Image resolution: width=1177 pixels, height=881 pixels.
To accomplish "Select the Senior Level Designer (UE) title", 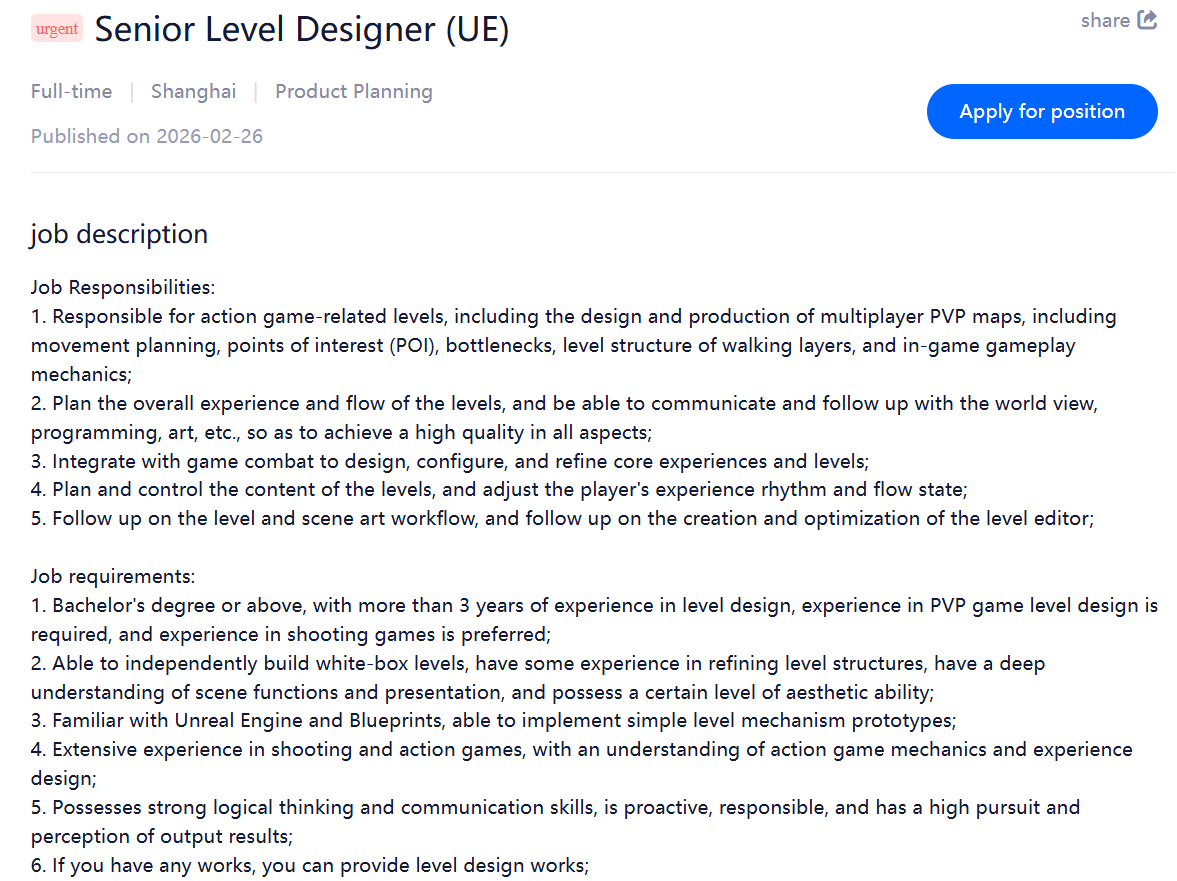I will click(302, 30).
